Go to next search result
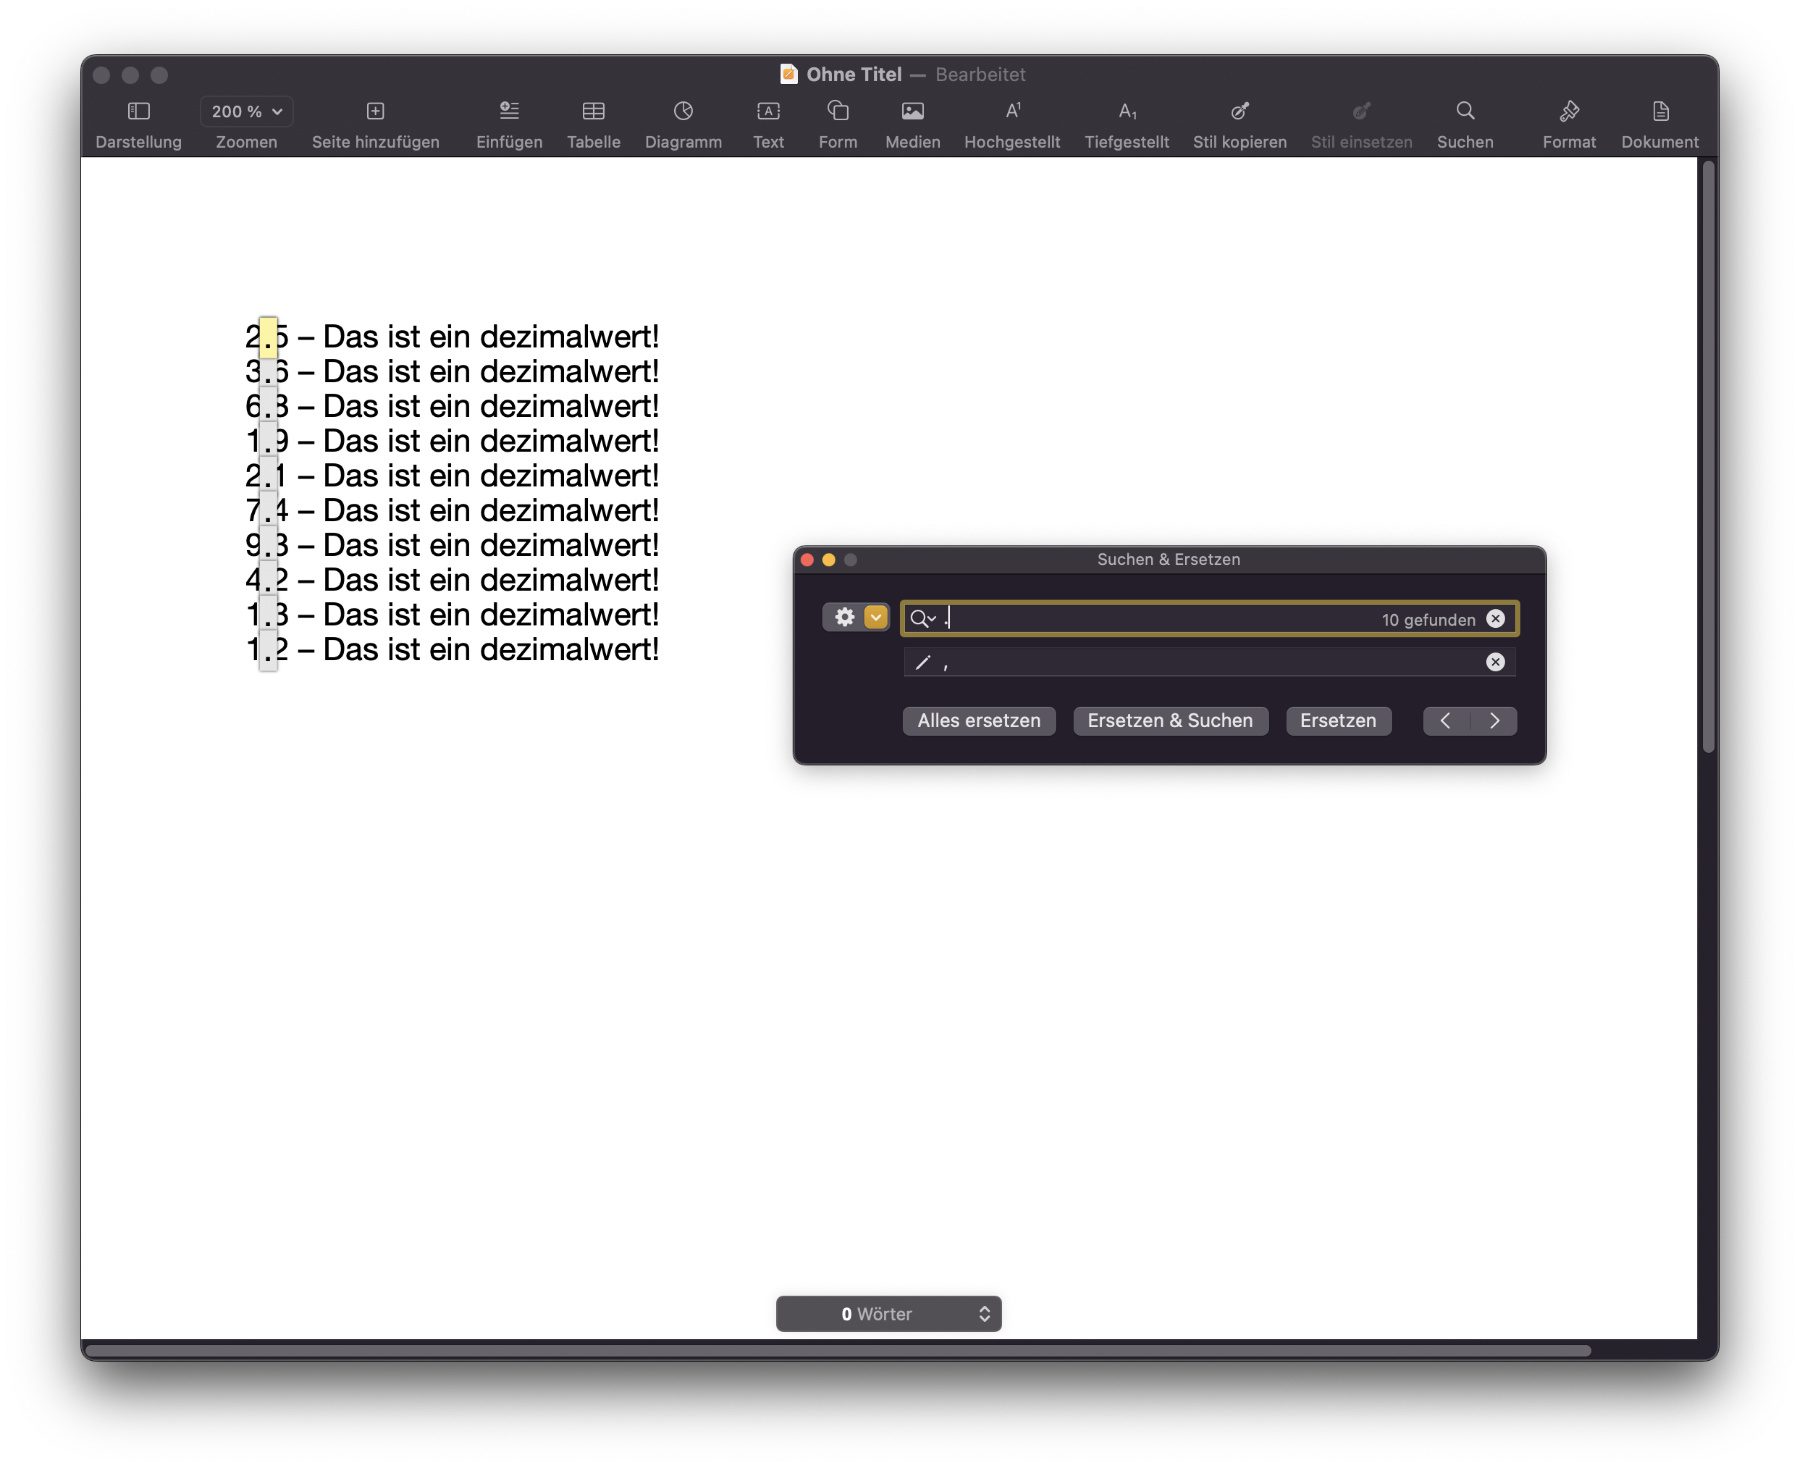The height and width of the screenshot is (1468, 1800). click(1494, 721)
